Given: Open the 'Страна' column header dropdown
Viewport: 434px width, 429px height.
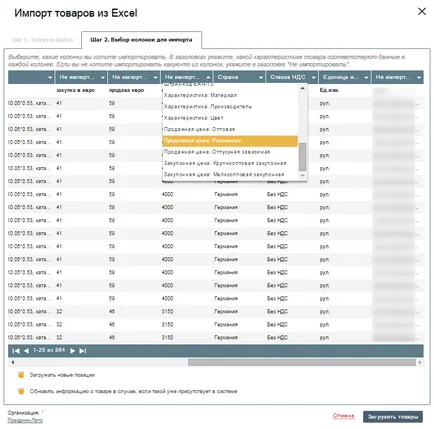Looking at the screenshot, I should tap(261, 77).
